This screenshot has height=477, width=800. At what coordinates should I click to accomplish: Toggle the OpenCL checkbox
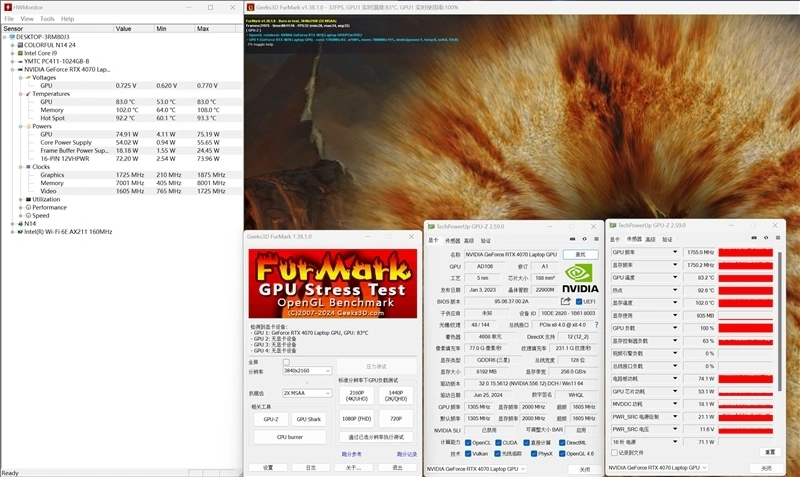tap(468, 443)
